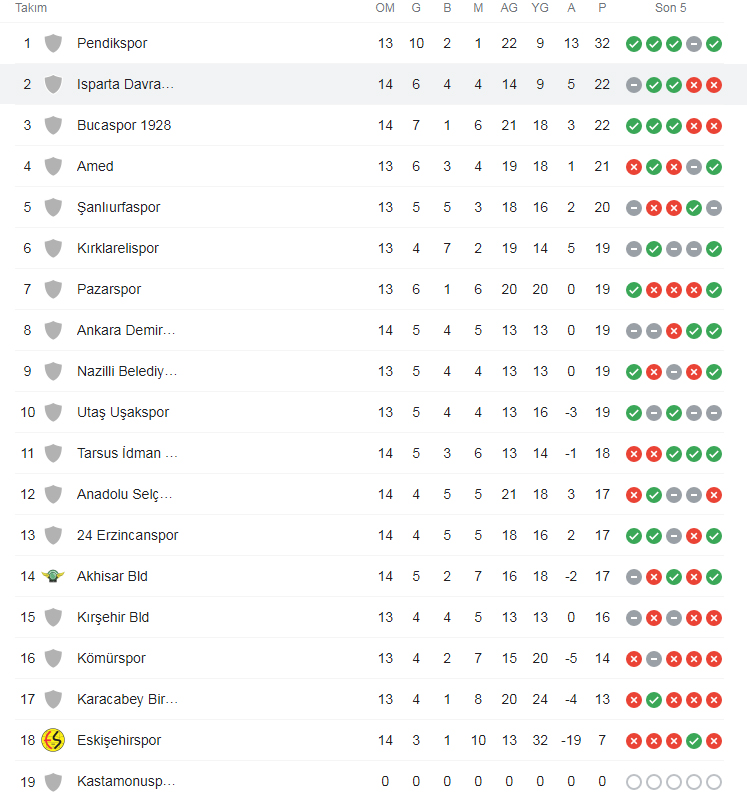Open Bucaspor 1928 team page
Screen dimensions: 747x800
tap(124, 125)
